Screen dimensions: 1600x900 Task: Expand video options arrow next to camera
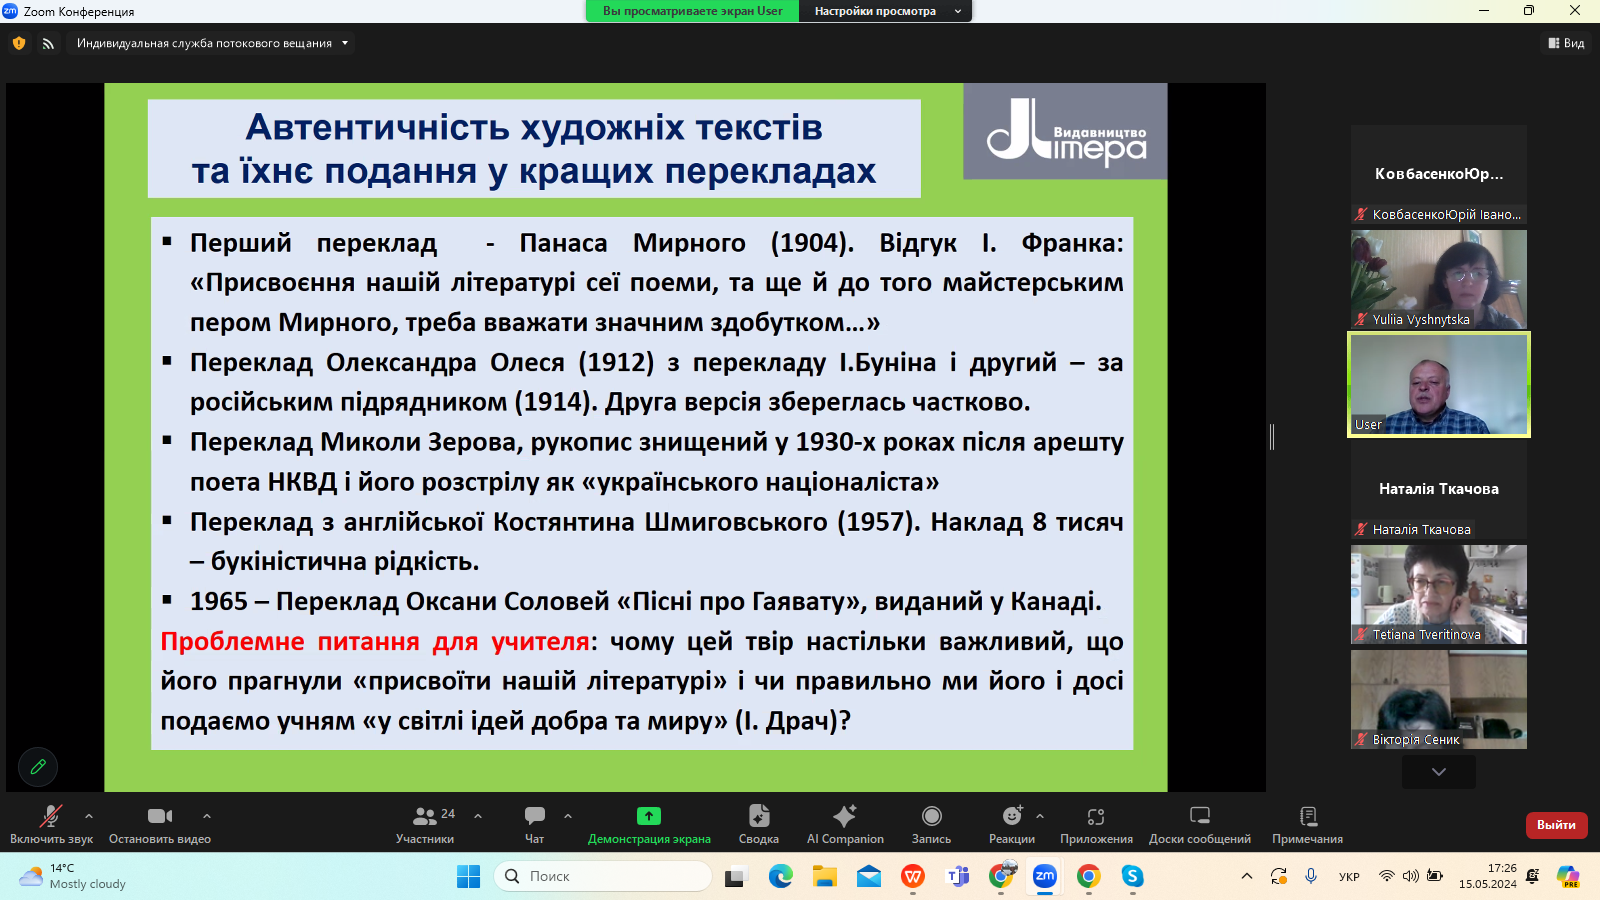coord(207,816)
